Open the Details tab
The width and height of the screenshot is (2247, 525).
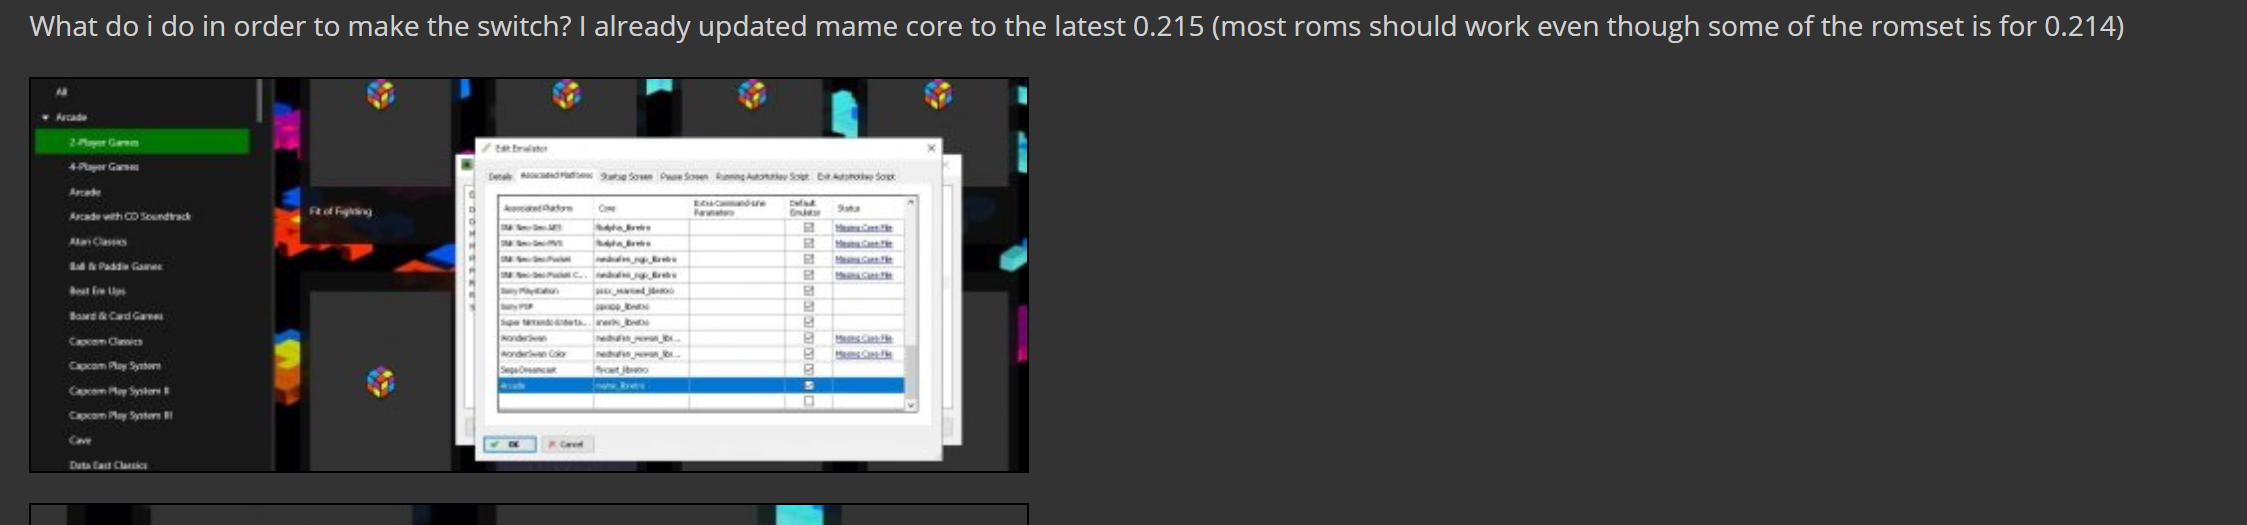coord(500,177)
